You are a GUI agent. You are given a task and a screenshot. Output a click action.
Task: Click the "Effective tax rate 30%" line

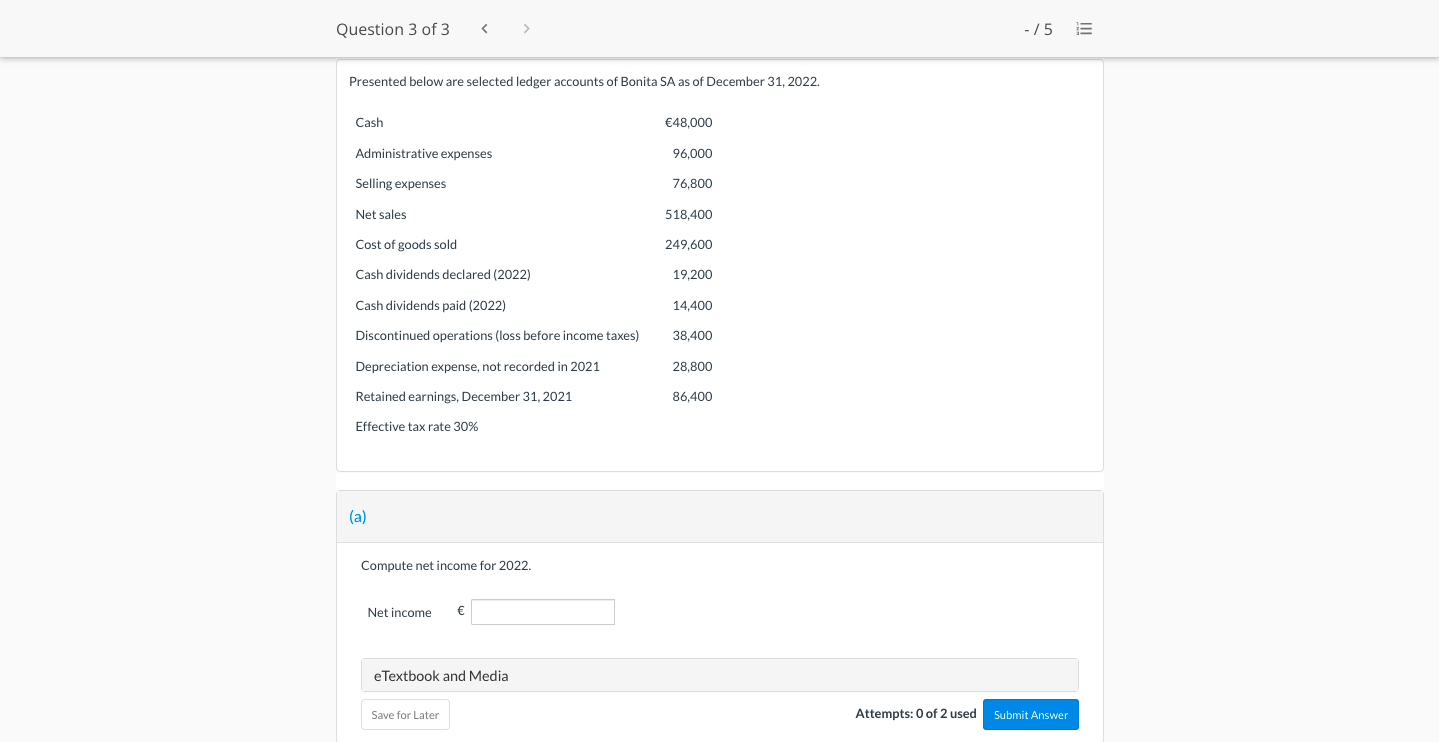coord(417,426)
